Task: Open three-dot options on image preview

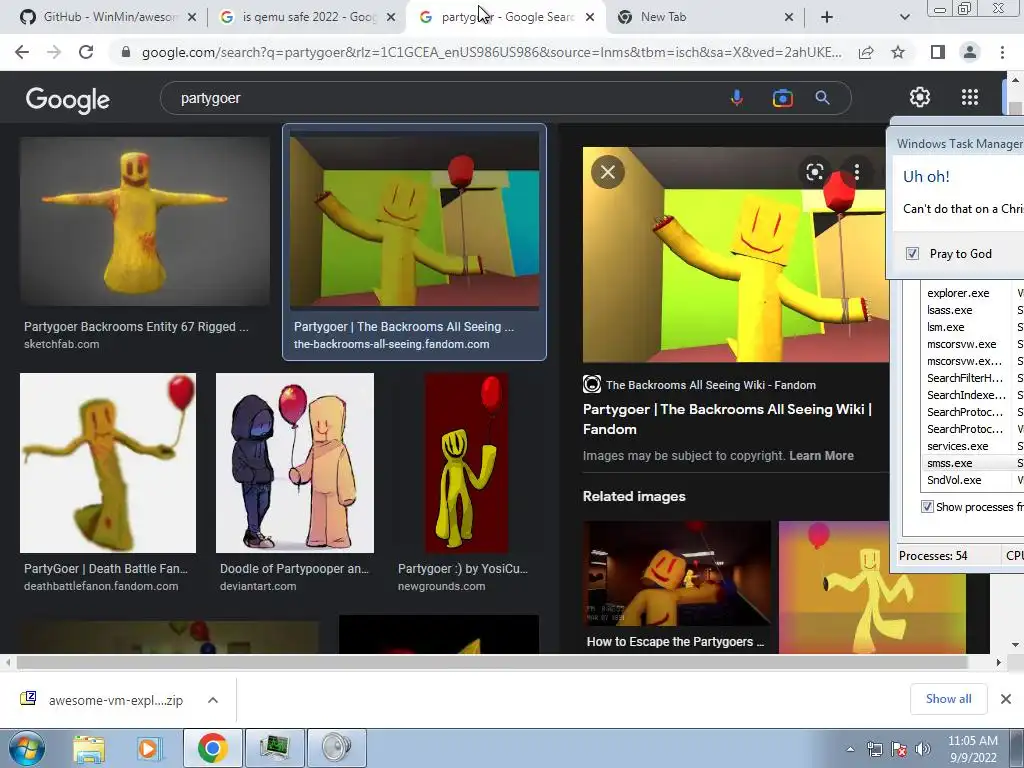Action: pos(857,172)
